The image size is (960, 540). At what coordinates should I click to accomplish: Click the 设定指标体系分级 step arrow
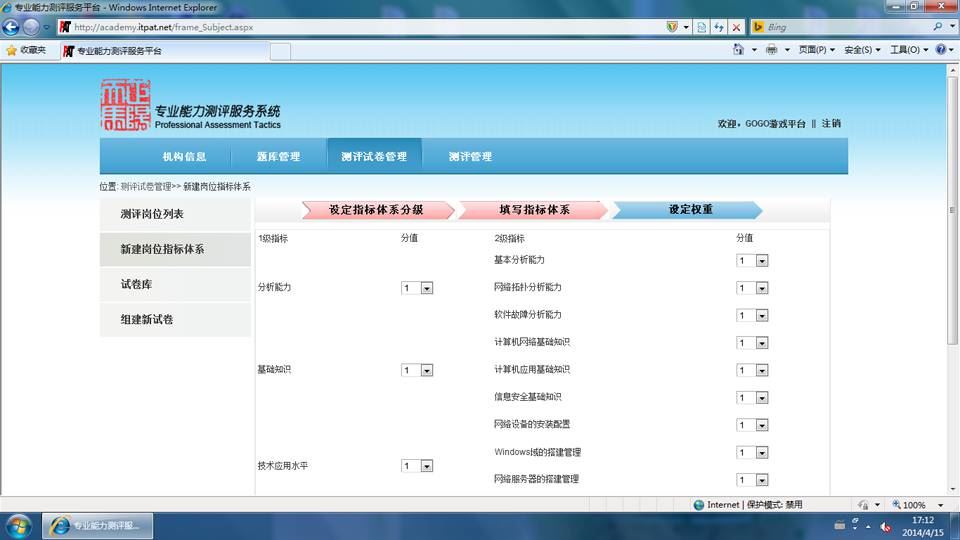coord(378,210)
